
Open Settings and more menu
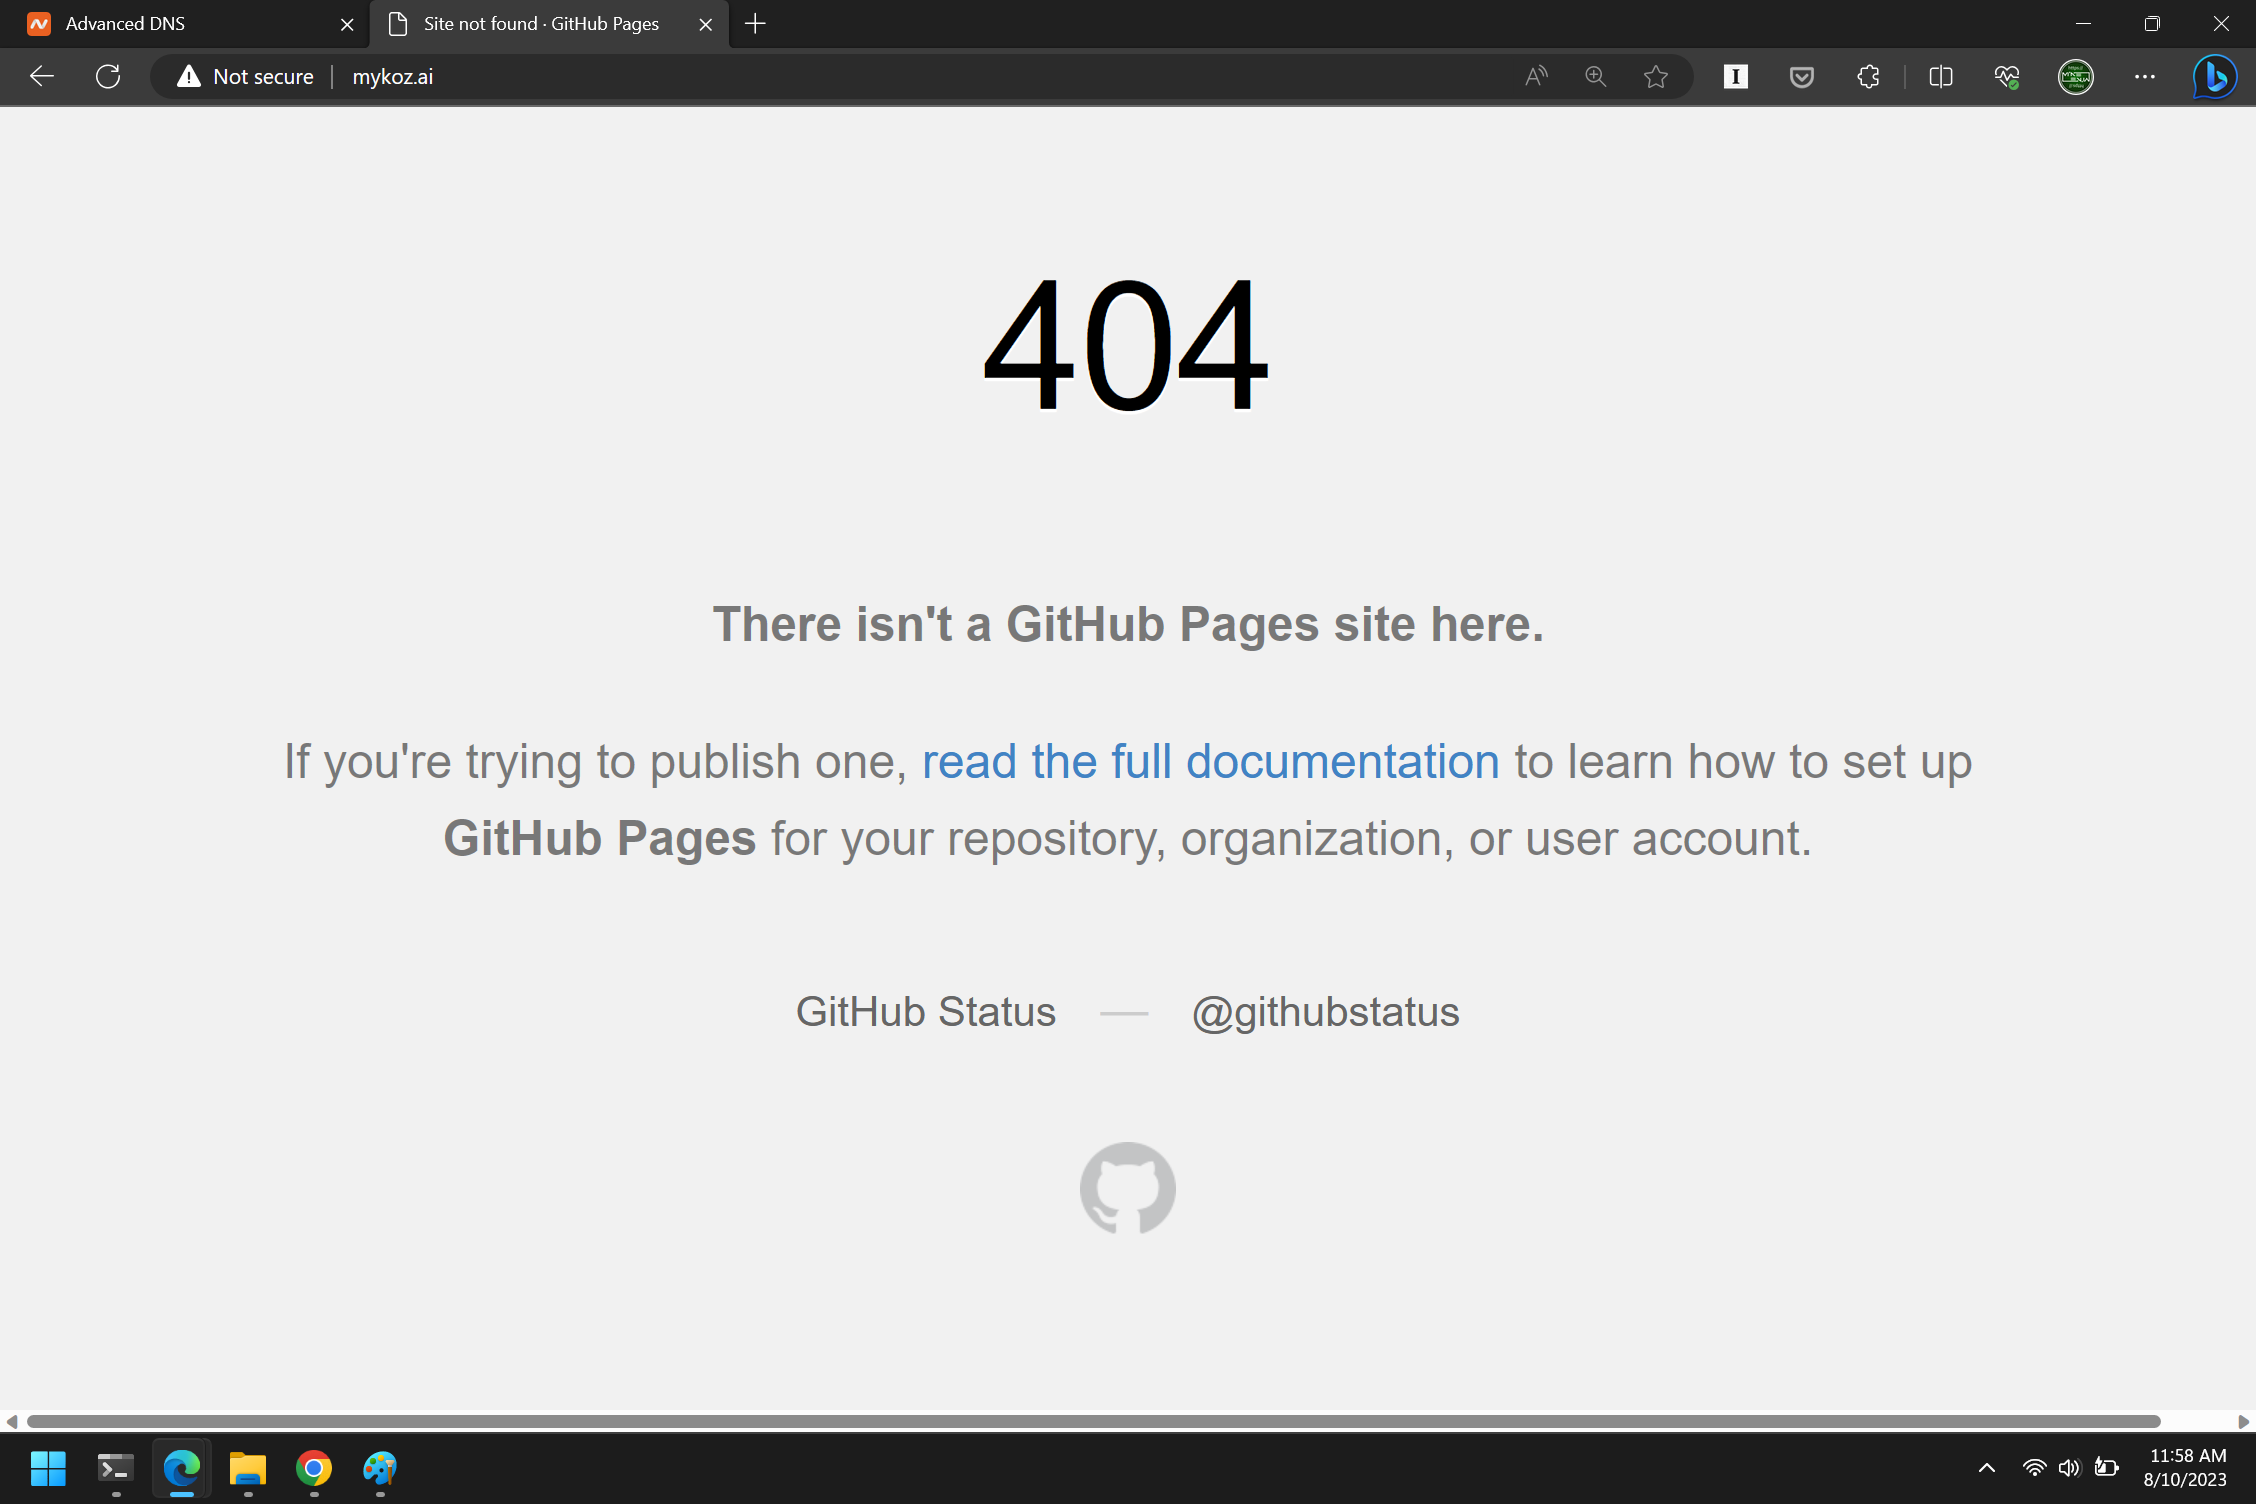pyautogui.click(x=2145, y=76)
